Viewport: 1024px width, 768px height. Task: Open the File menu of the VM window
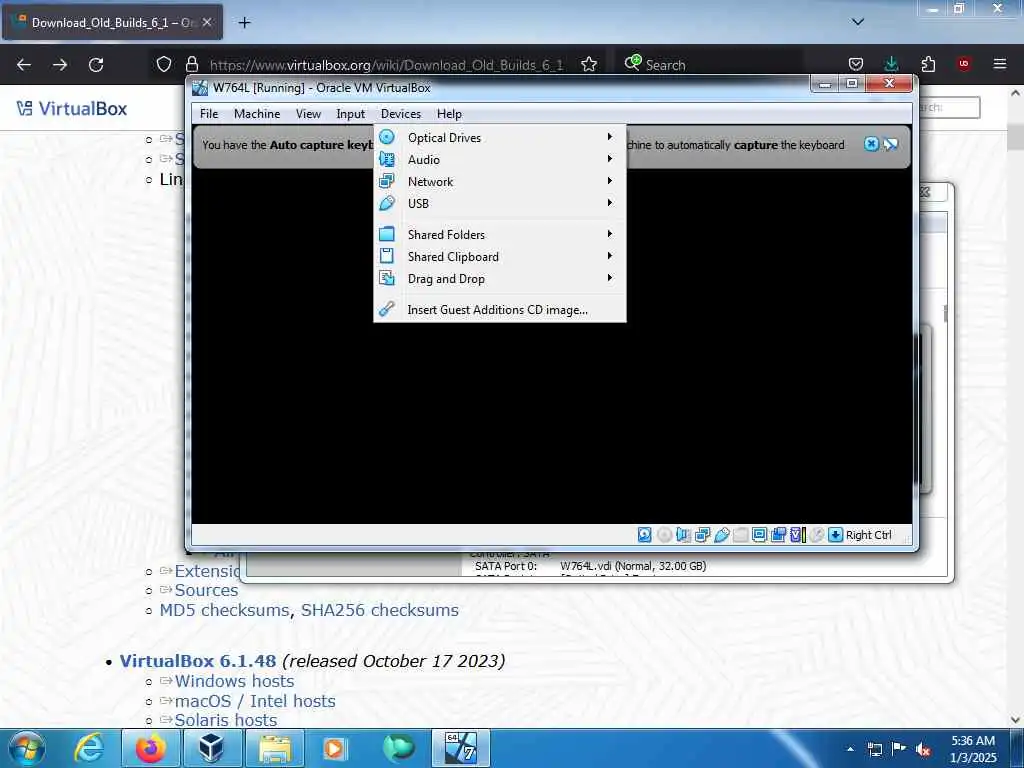tap(209, 114)
